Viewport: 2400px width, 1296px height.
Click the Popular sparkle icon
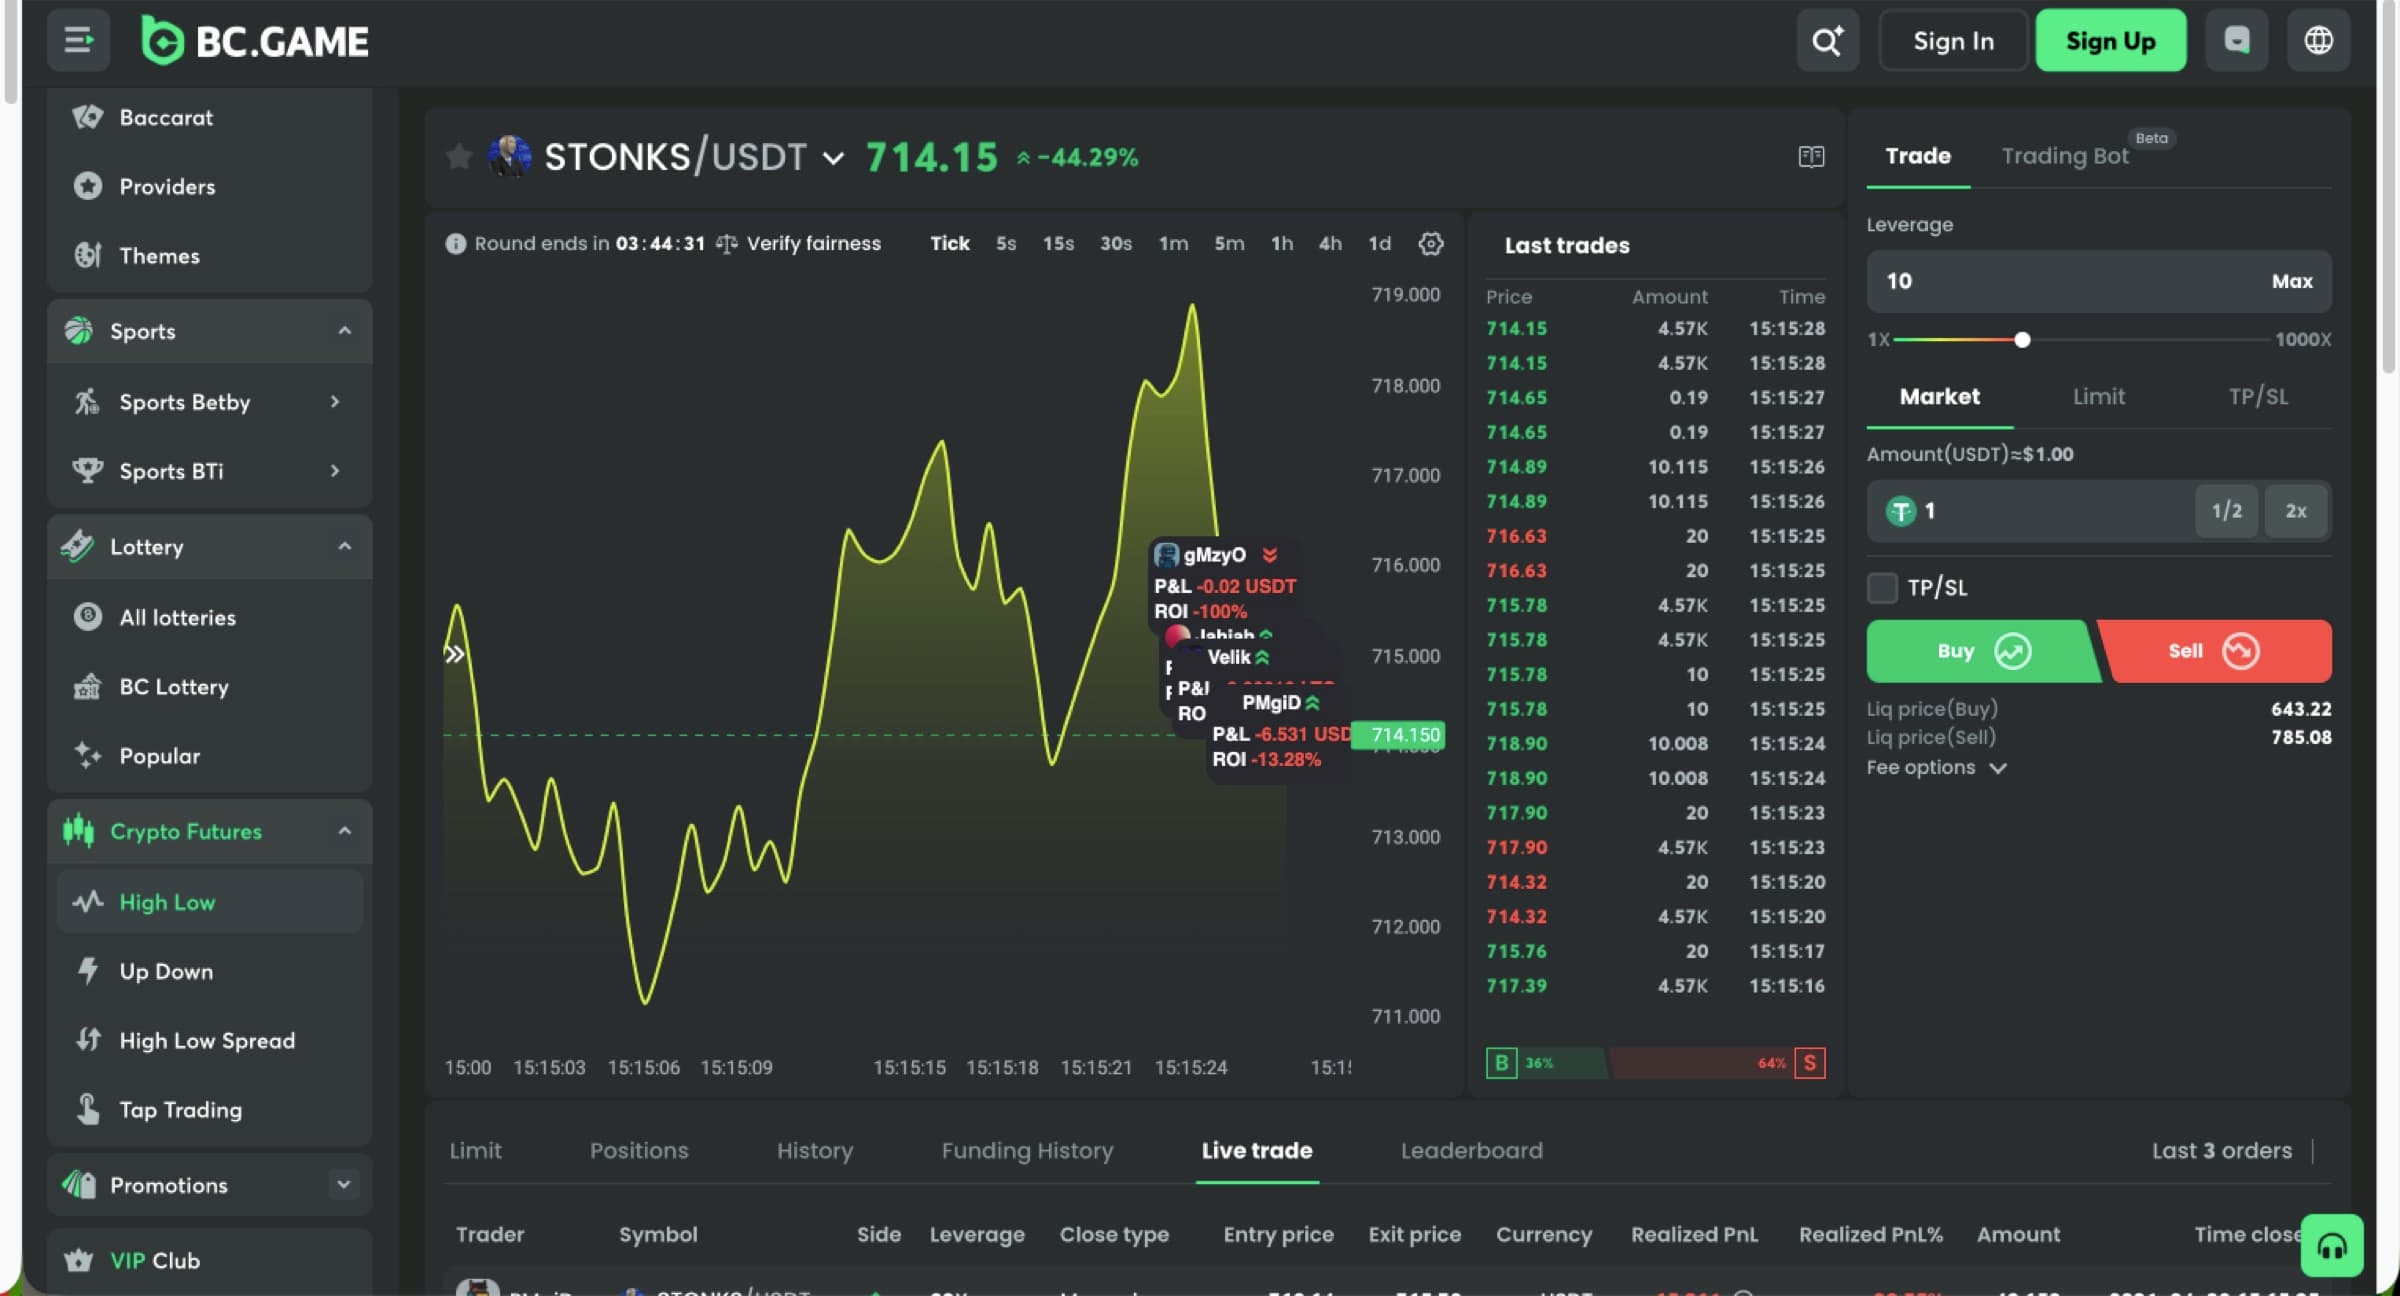(88, 755)
